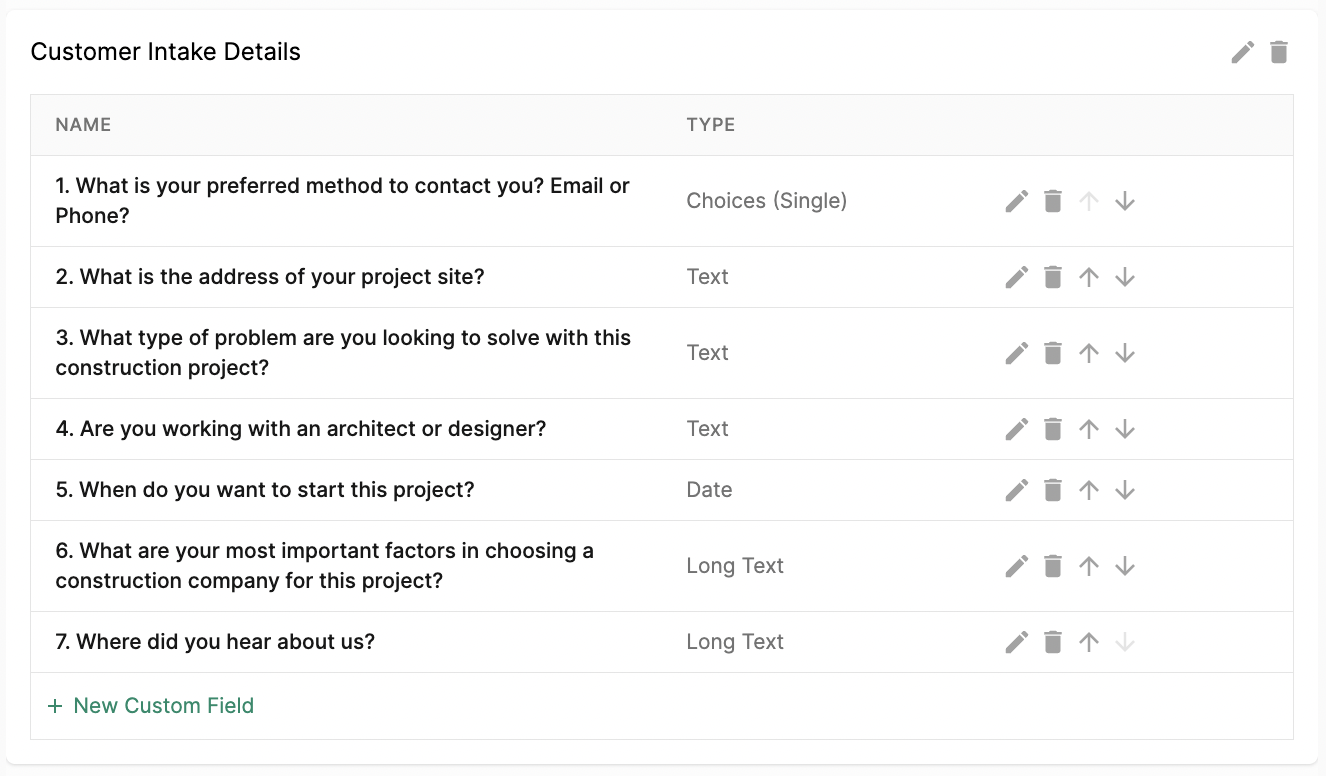1326x776 pixels.
Task: Delete the 'Where did you hear about us' field
Action: point(1053,642)
